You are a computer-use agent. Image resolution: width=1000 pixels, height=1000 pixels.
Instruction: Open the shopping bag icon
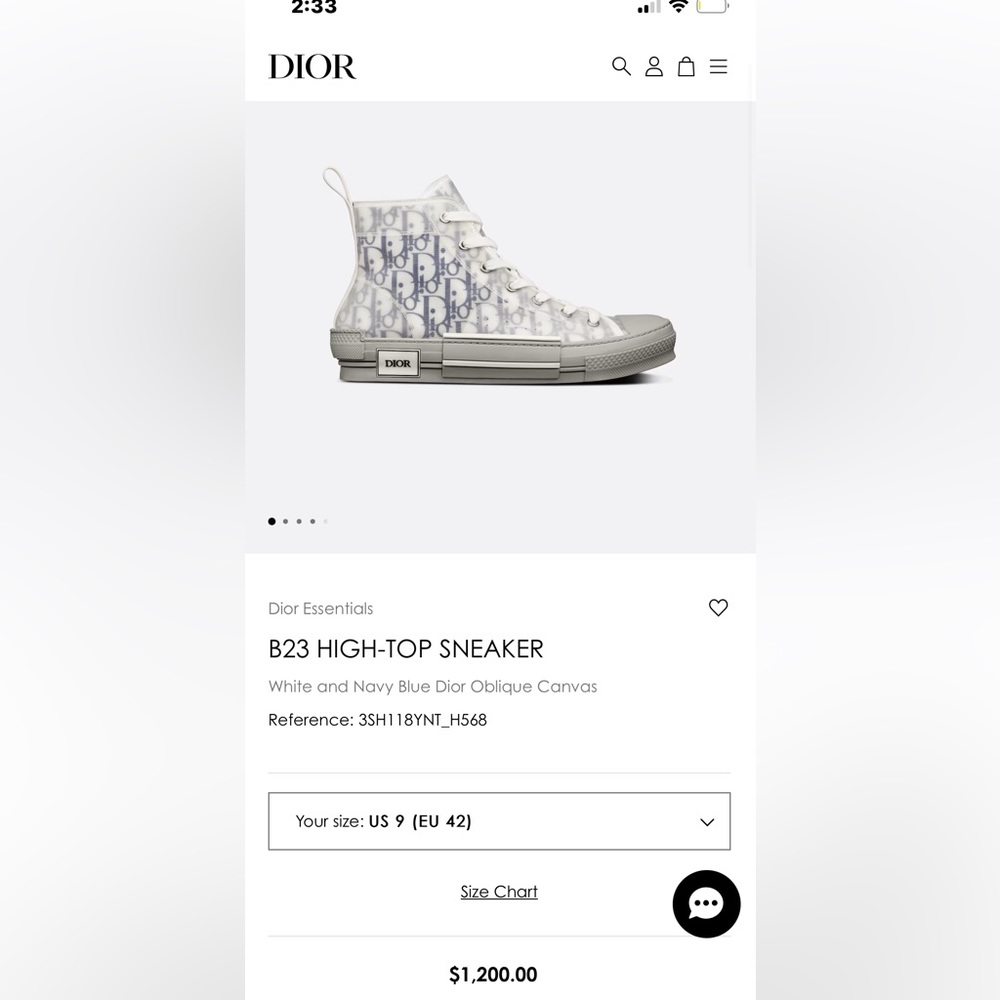[686, 66]
